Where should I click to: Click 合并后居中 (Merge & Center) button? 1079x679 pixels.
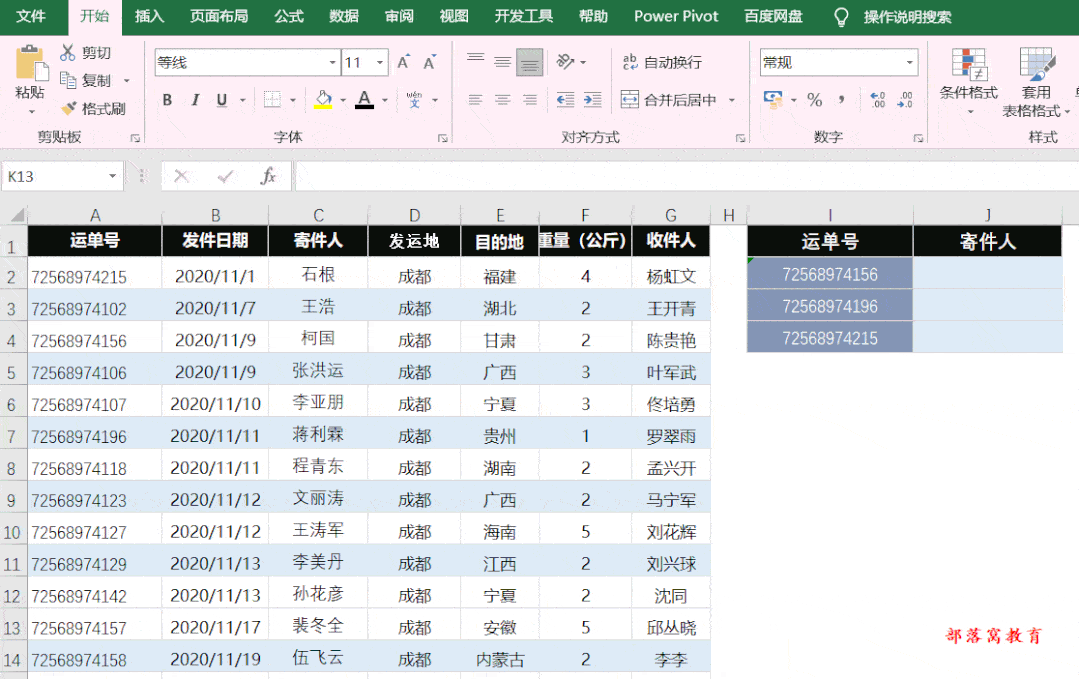(x=669, y=100)
